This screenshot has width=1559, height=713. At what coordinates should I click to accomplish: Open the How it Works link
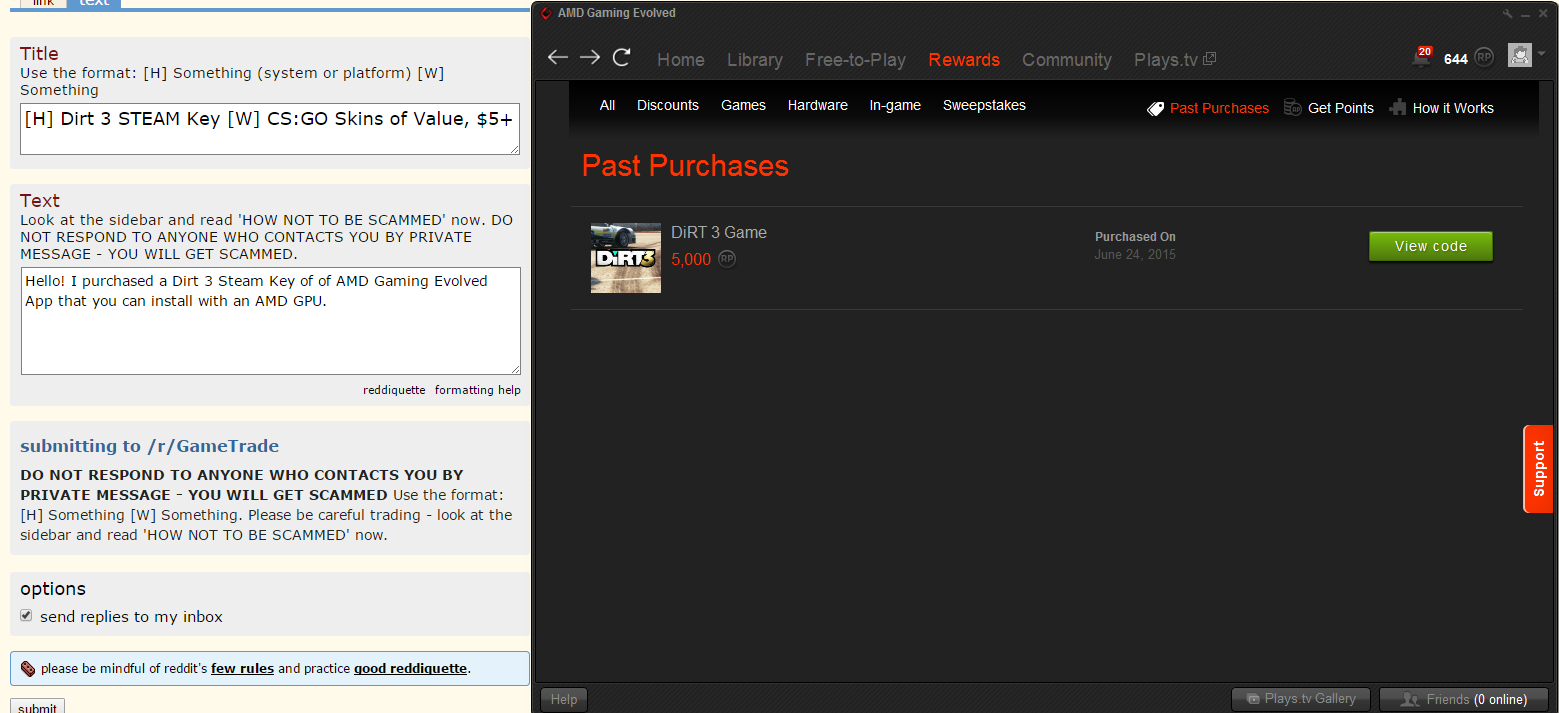click(x=1453, y=108)
